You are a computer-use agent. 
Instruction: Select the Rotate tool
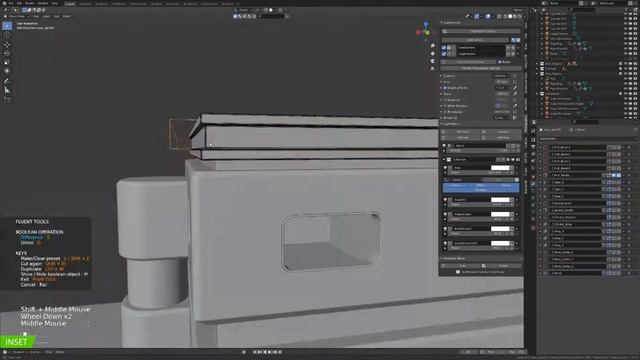pos(7,53)
